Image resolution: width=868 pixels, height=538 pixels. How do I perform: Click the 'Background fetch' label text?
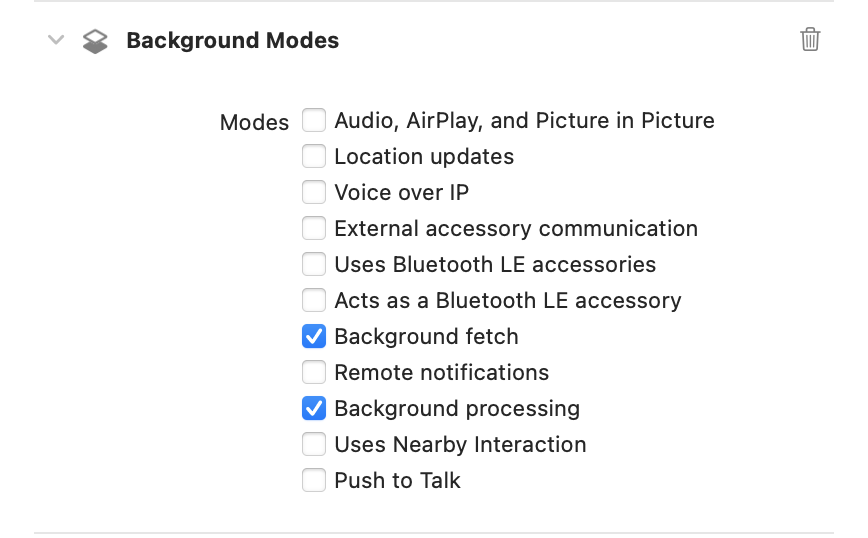(426, 337)
